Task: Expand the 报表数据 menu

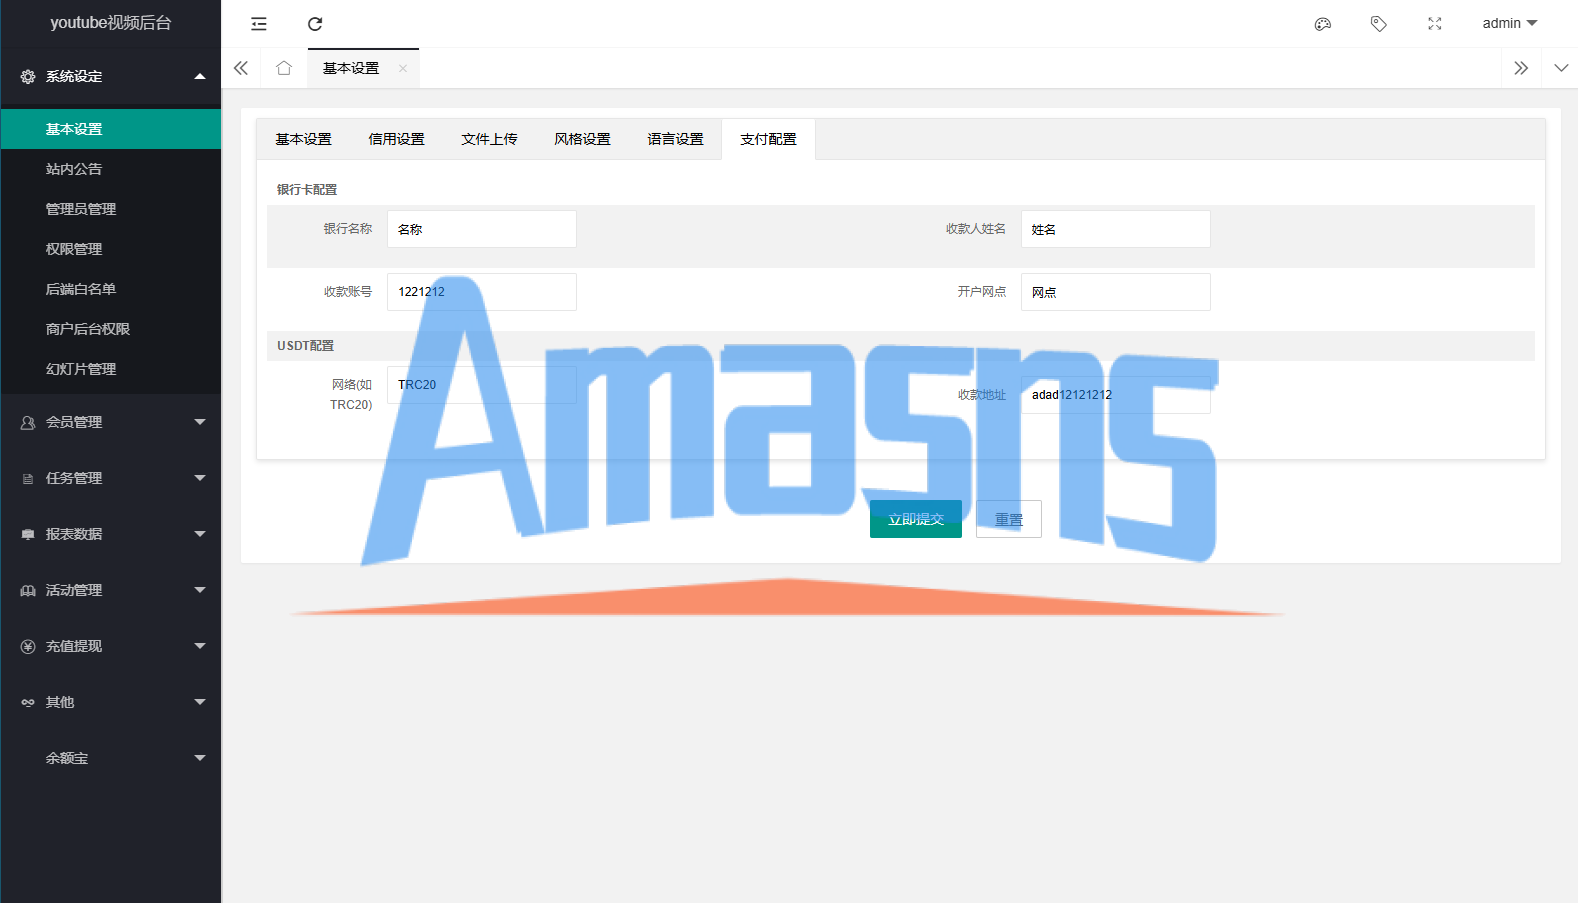Action: [111, 534]
